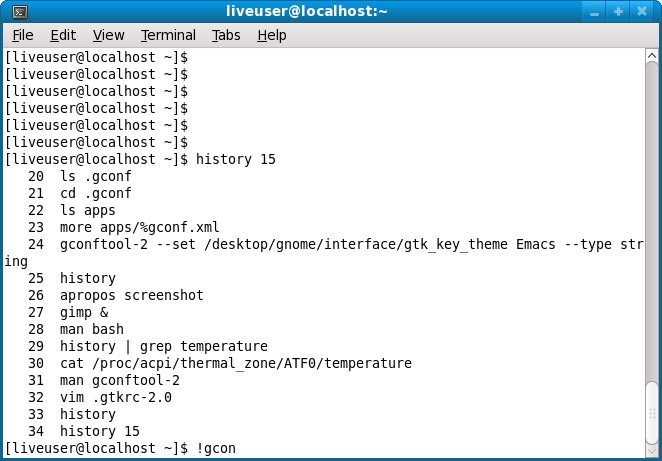
Task: Open the File menu
Action: pyautogui.click(x=23, y=35)
